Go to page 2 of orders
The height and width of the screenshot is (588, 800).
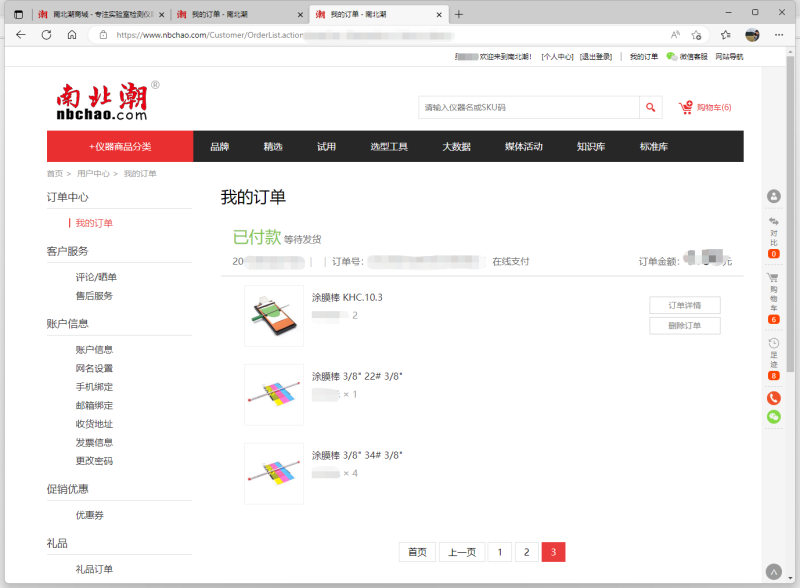[x=526, y=552]
